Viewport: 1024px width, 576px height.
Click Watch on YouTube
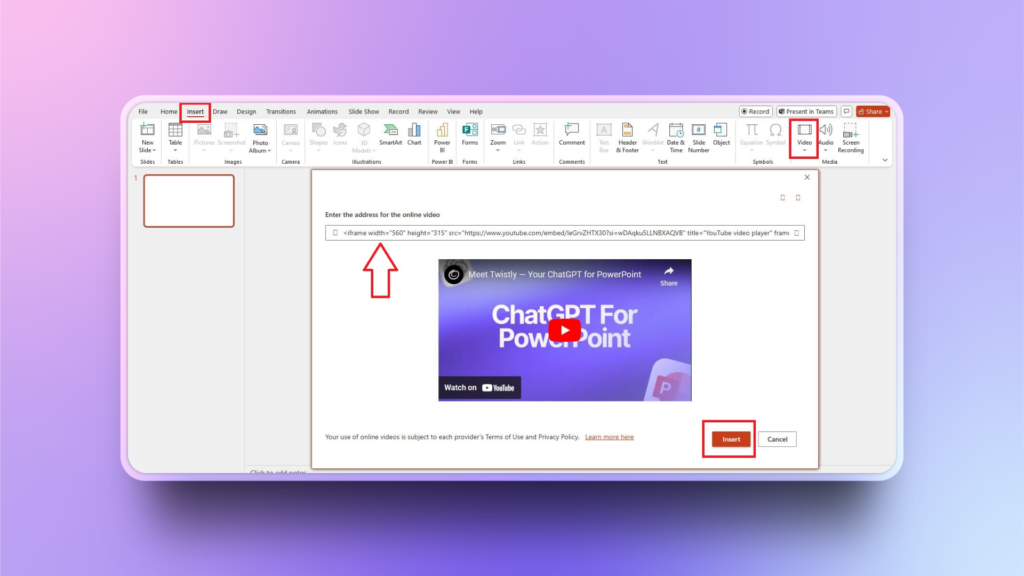(x=479, y=388)
